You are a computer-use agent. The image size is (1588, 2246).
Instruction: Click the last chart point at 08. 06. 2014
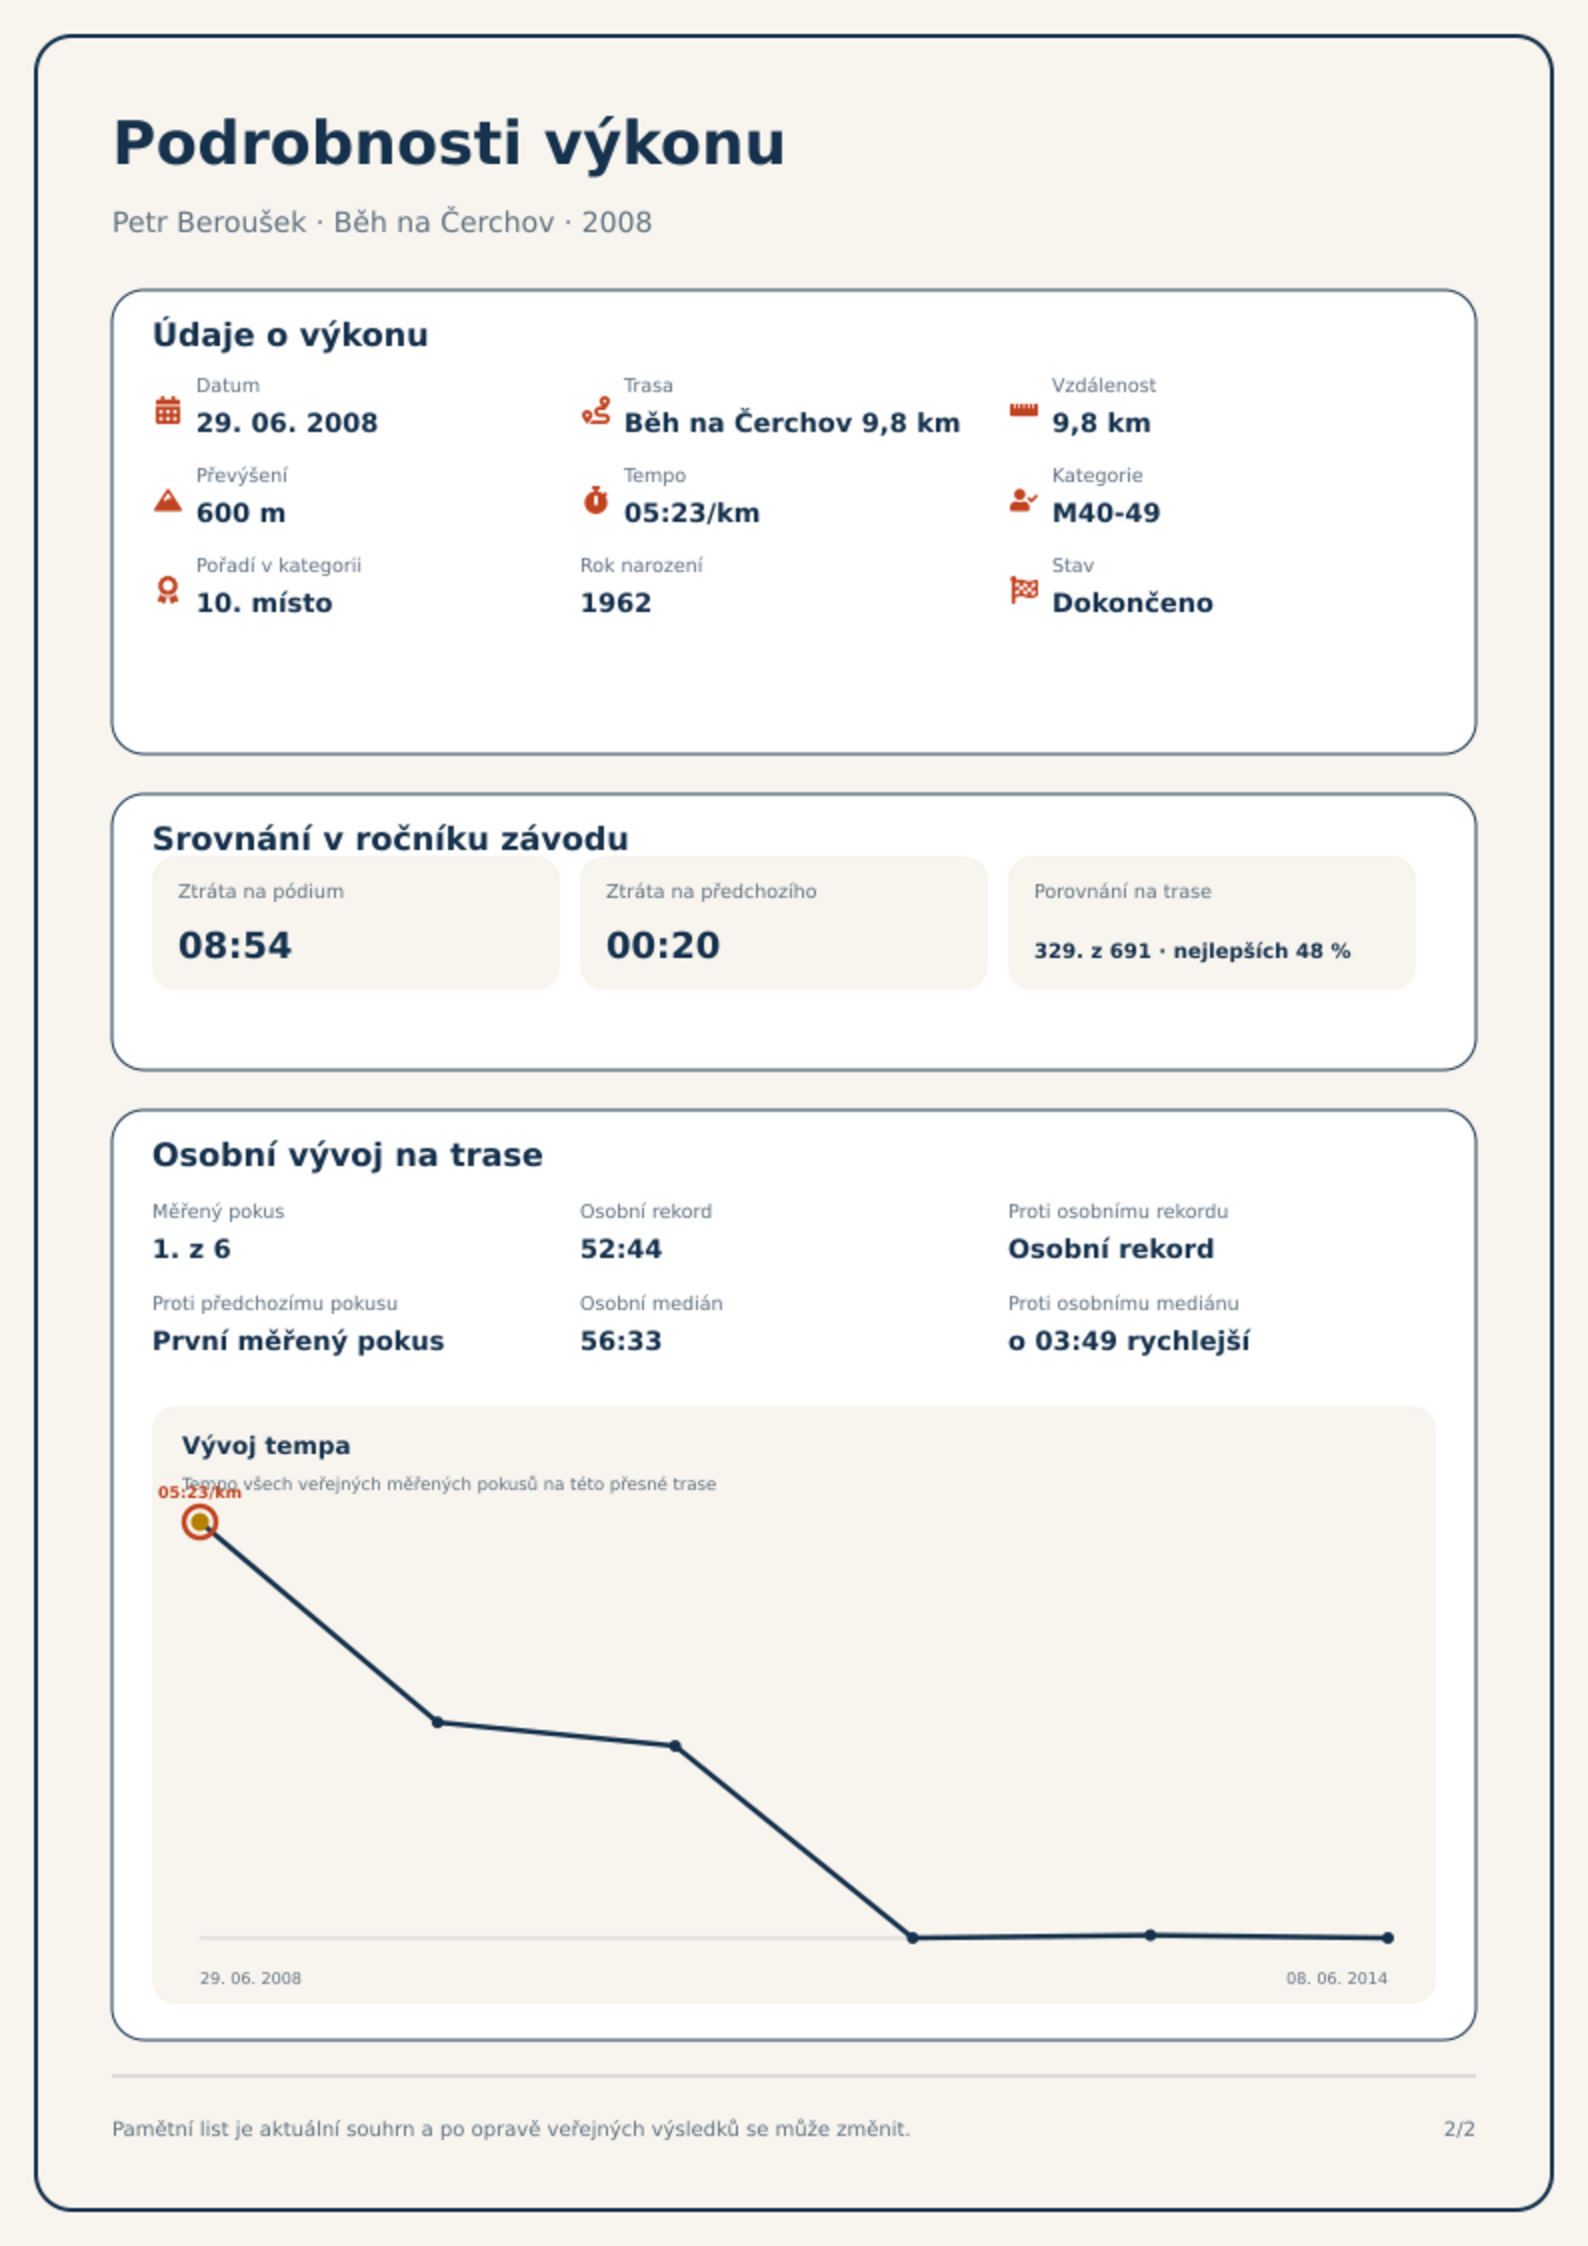[1388, 1938]
